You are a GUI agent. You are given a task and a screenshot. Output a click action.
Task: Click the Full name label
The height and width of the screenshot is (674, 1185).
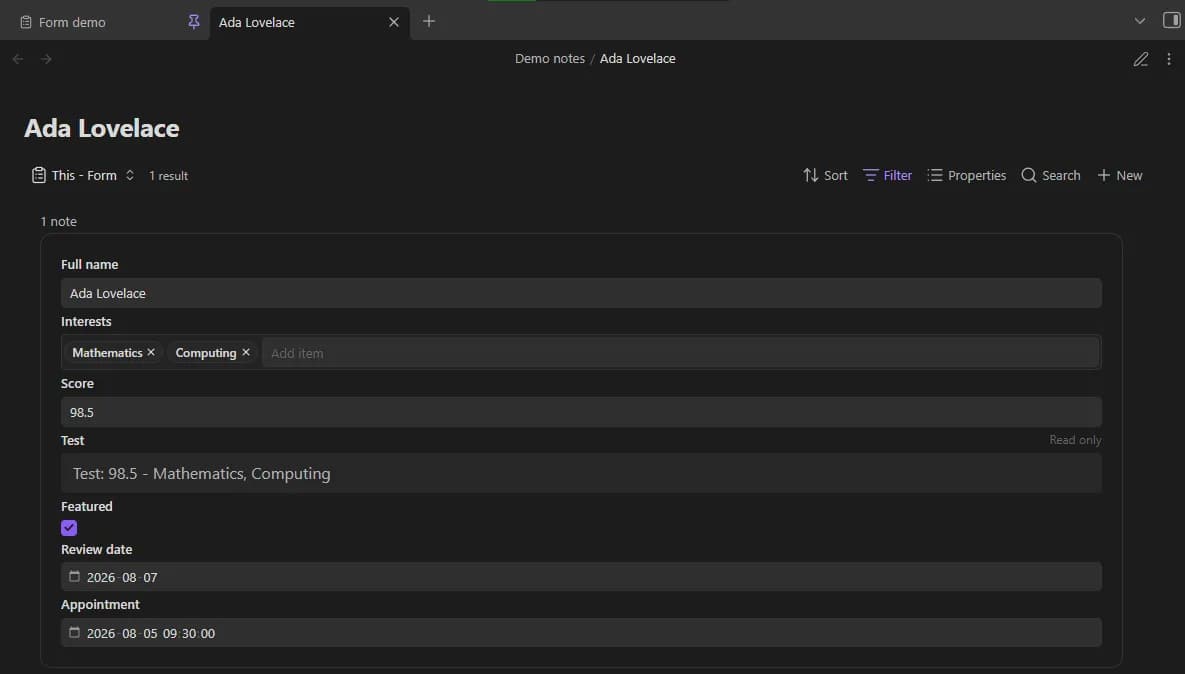click(89, 264)
